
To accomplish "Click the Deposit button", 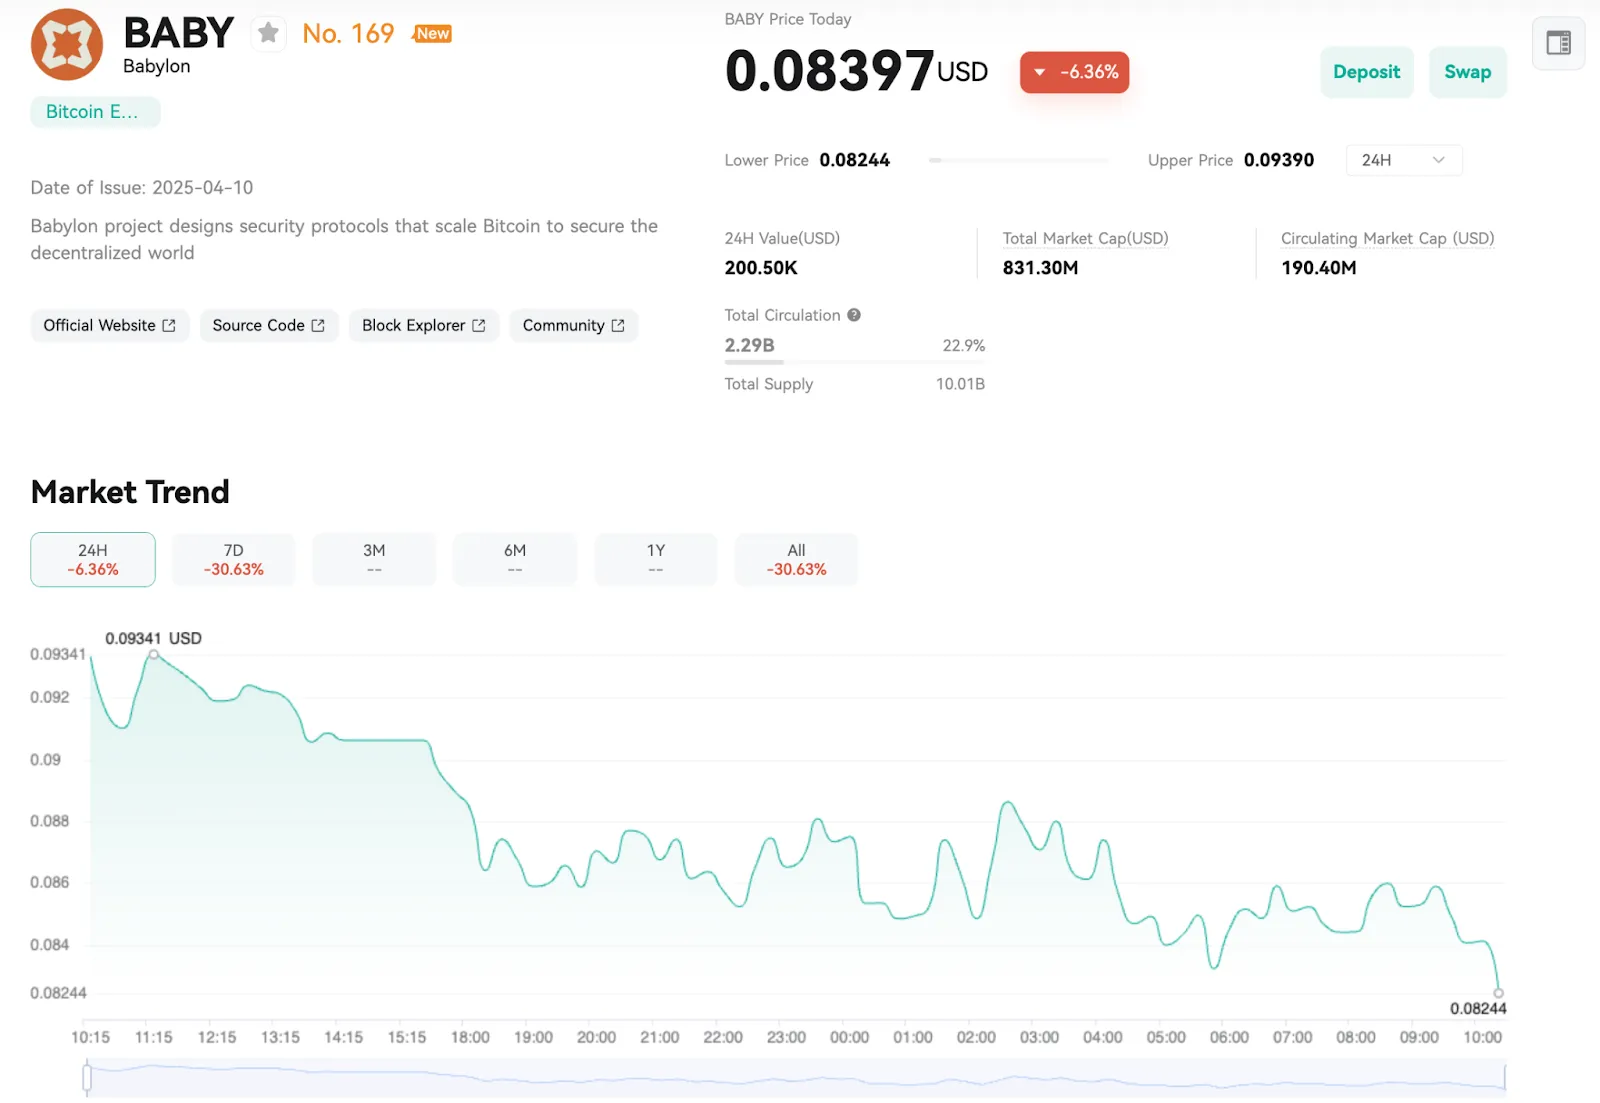I will 1366,72.
